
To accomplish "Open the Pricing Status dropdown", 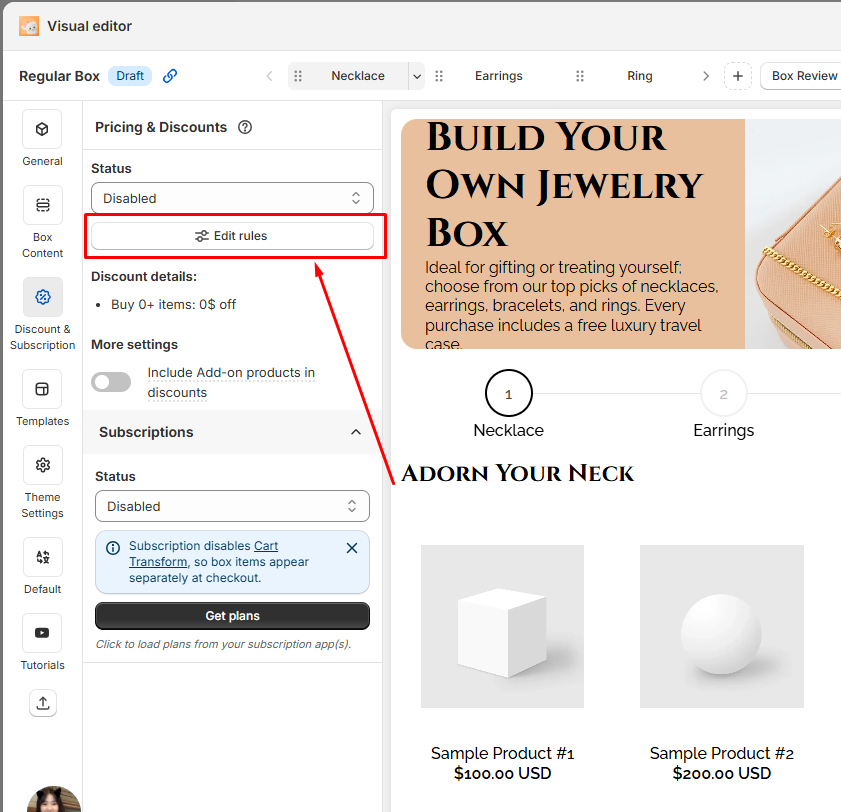I will click(232, 198).
